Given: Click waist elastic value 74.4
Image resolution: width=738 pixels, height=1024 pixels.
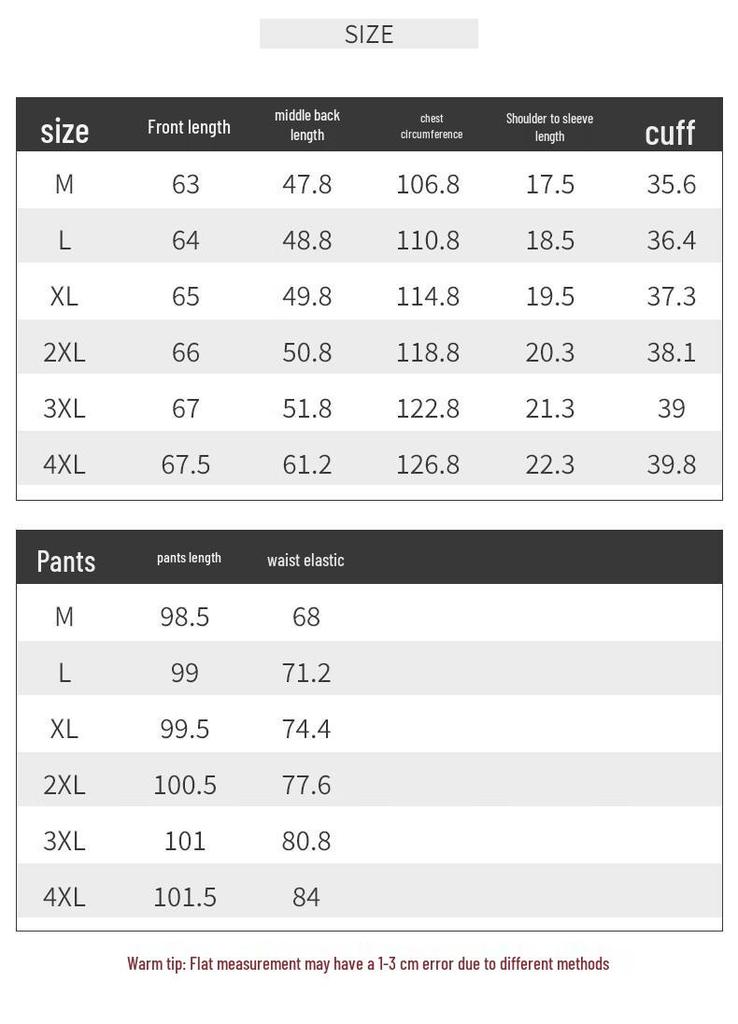Looking at the screenshot, I should point(306,729).
